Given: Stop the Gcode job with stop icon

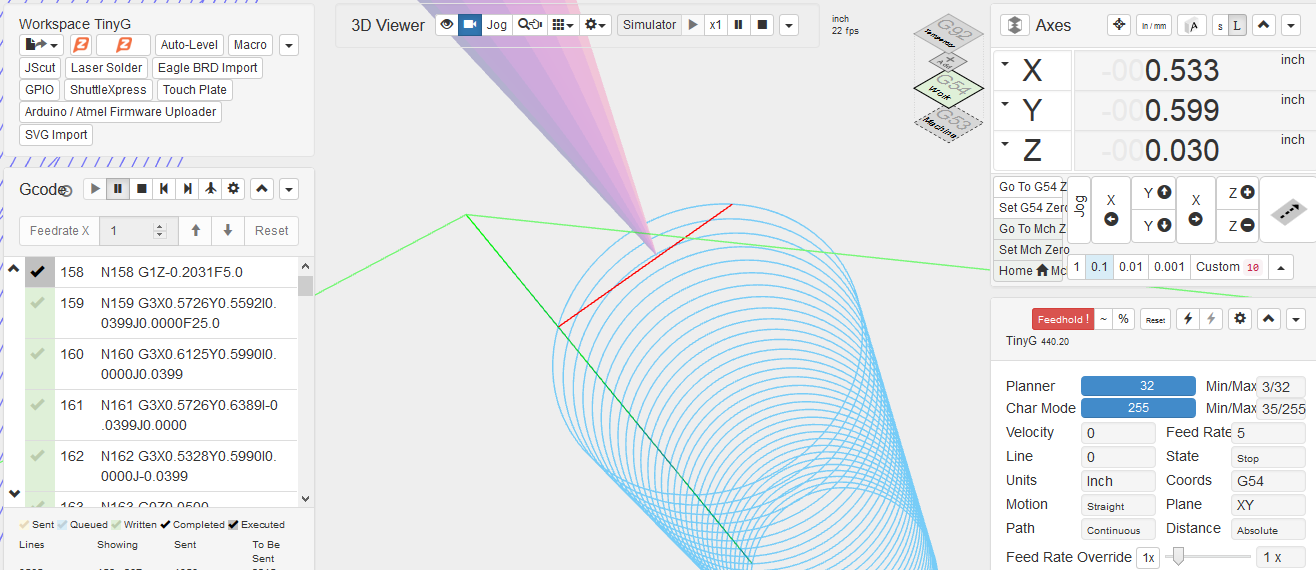Looking at the screenshot, I should [x=141, y=188].
